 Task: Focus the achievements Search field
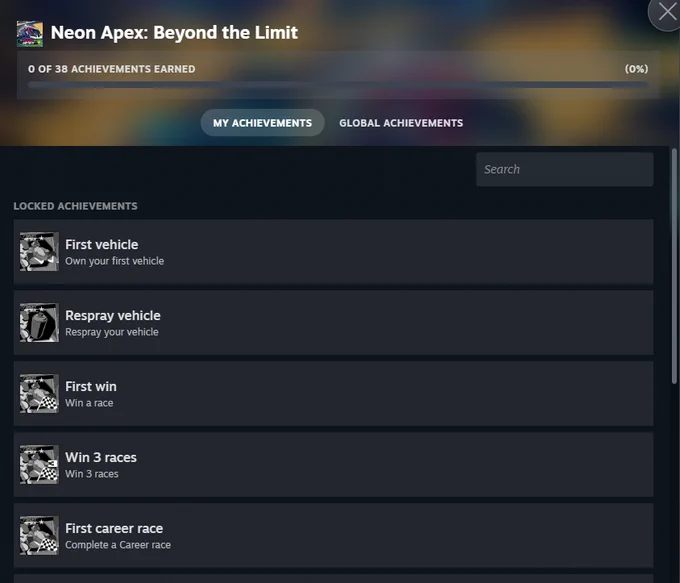pyautogui.click(x=565, y=169)
